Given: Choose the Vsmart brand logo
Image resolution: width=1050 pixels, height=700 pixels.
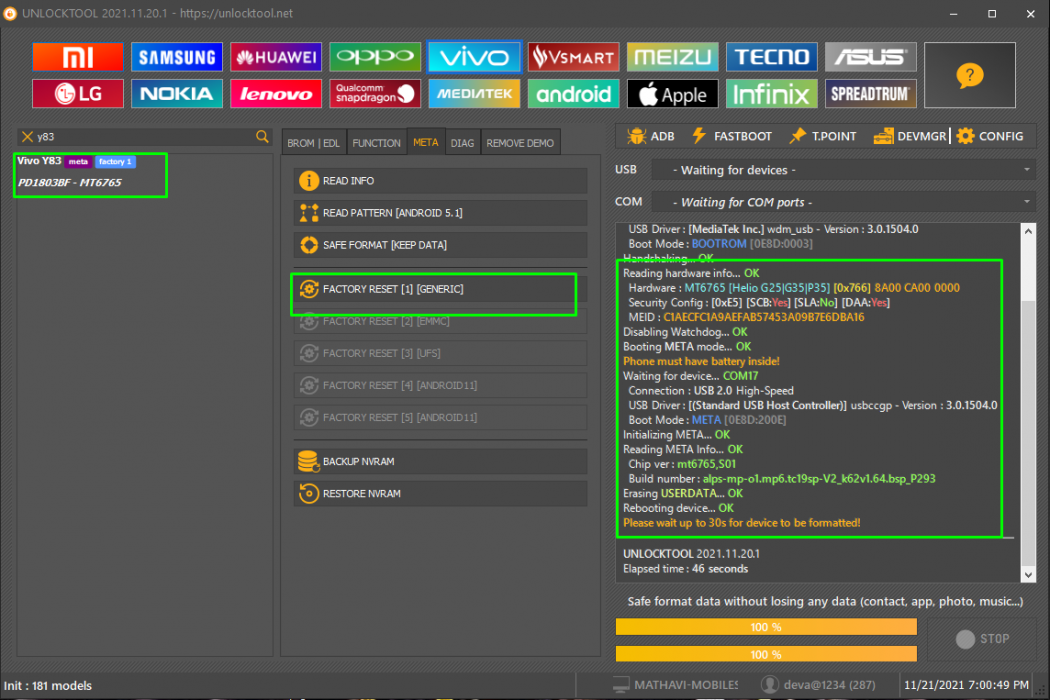Looking at the screenshot, I should tap(573, 57).
